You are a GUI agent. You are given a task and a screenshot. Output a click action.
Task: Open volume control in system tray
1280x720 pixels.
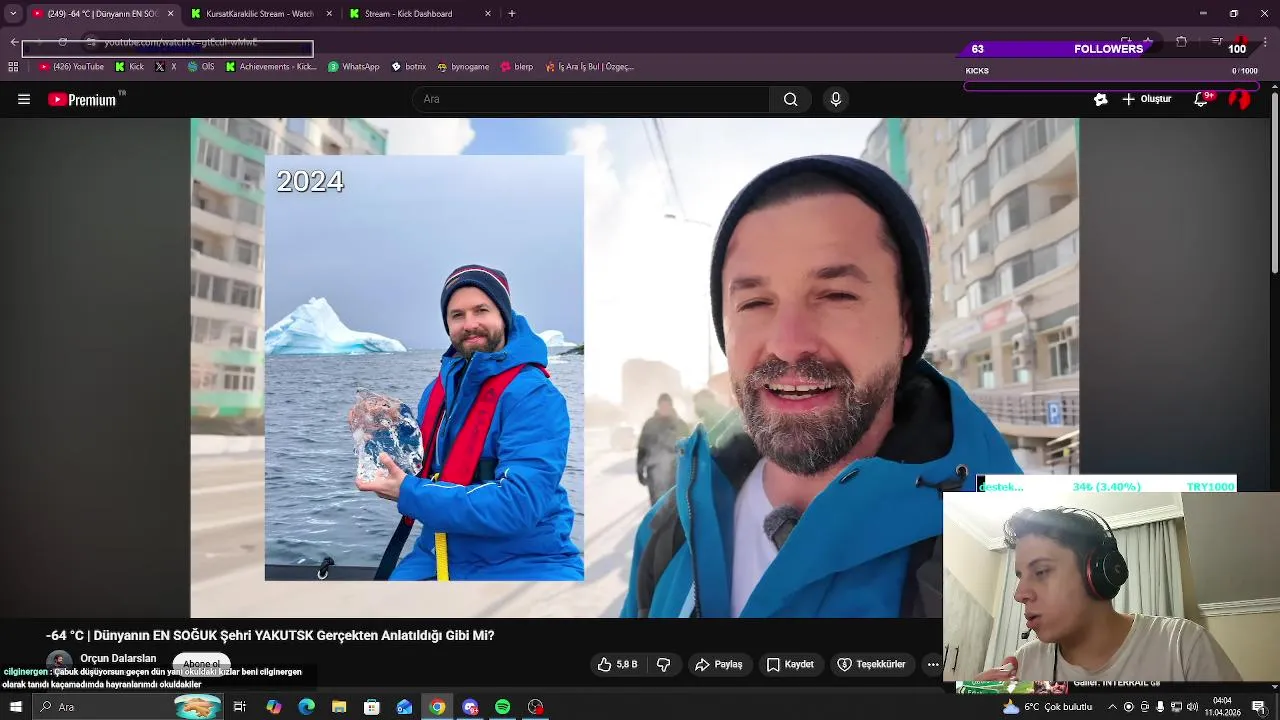click(x=1192, y=707)
